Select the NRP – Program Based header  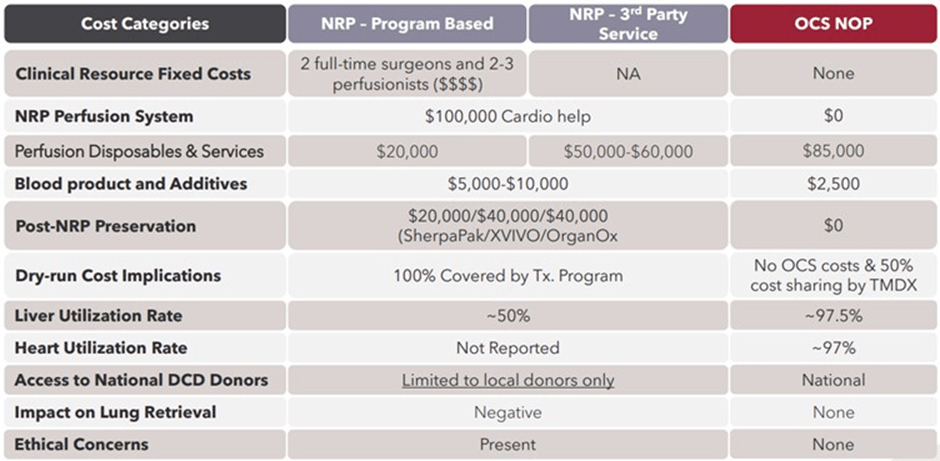(406, 24)
